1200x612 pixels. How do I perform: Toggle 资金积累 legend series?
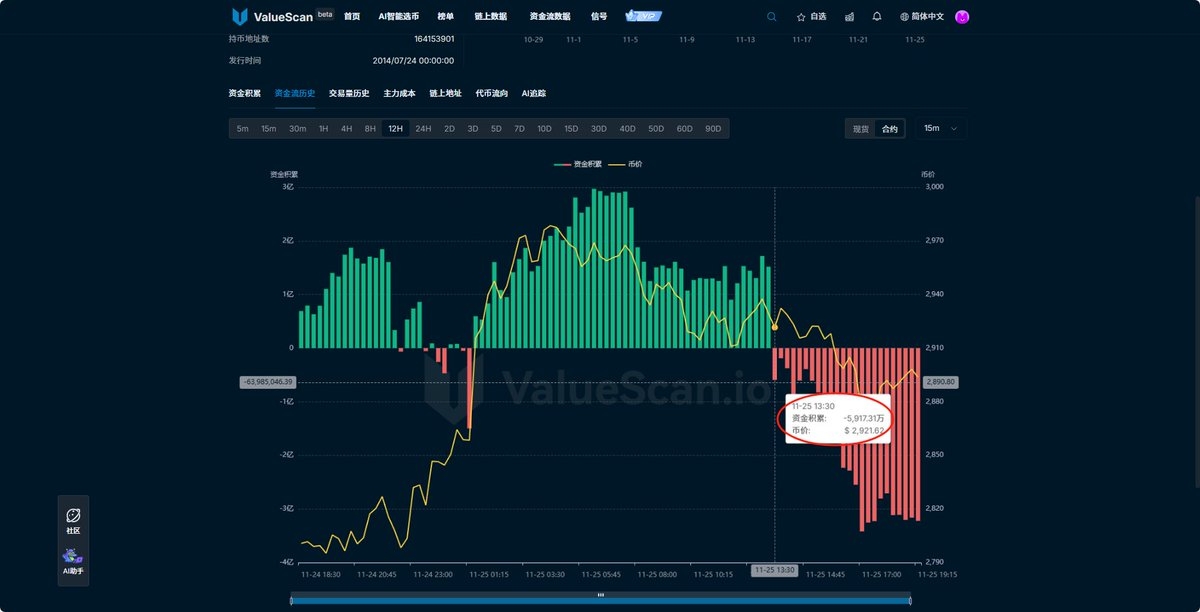(x=577, y=163)
